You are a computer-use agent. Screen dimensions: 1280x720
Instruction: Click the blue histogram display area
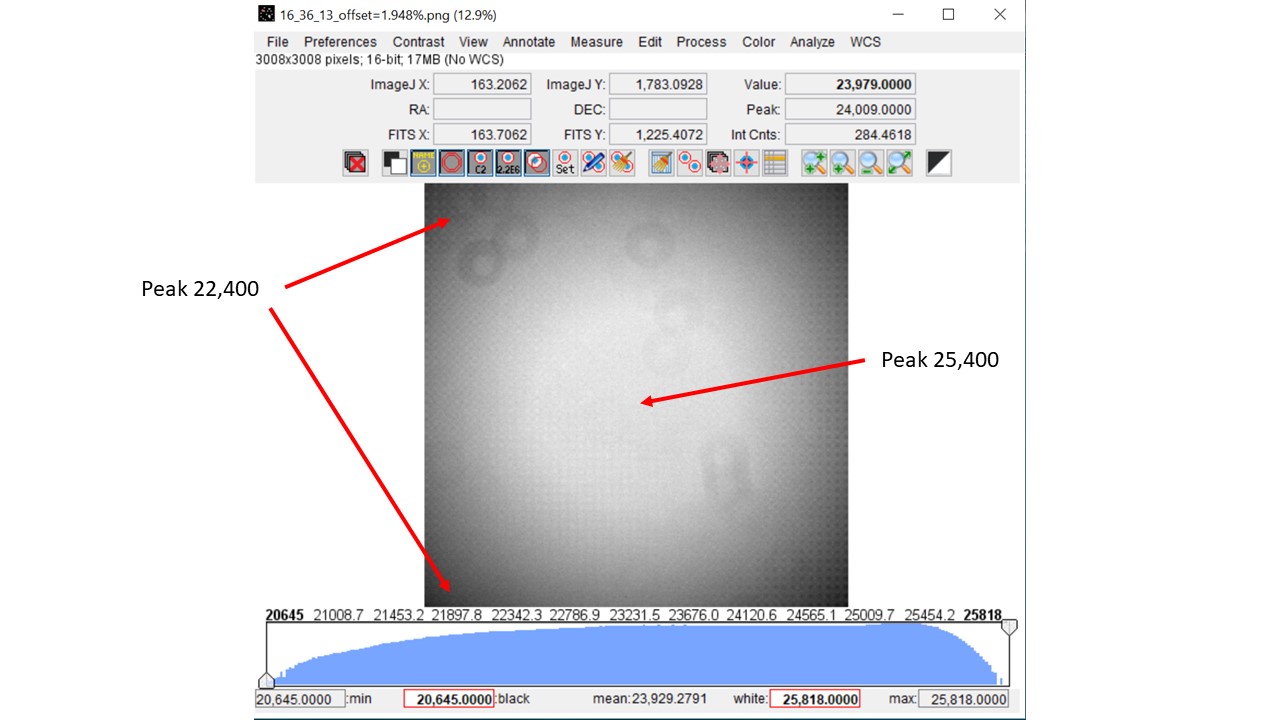pyautogui.click(x=638, y=656)
